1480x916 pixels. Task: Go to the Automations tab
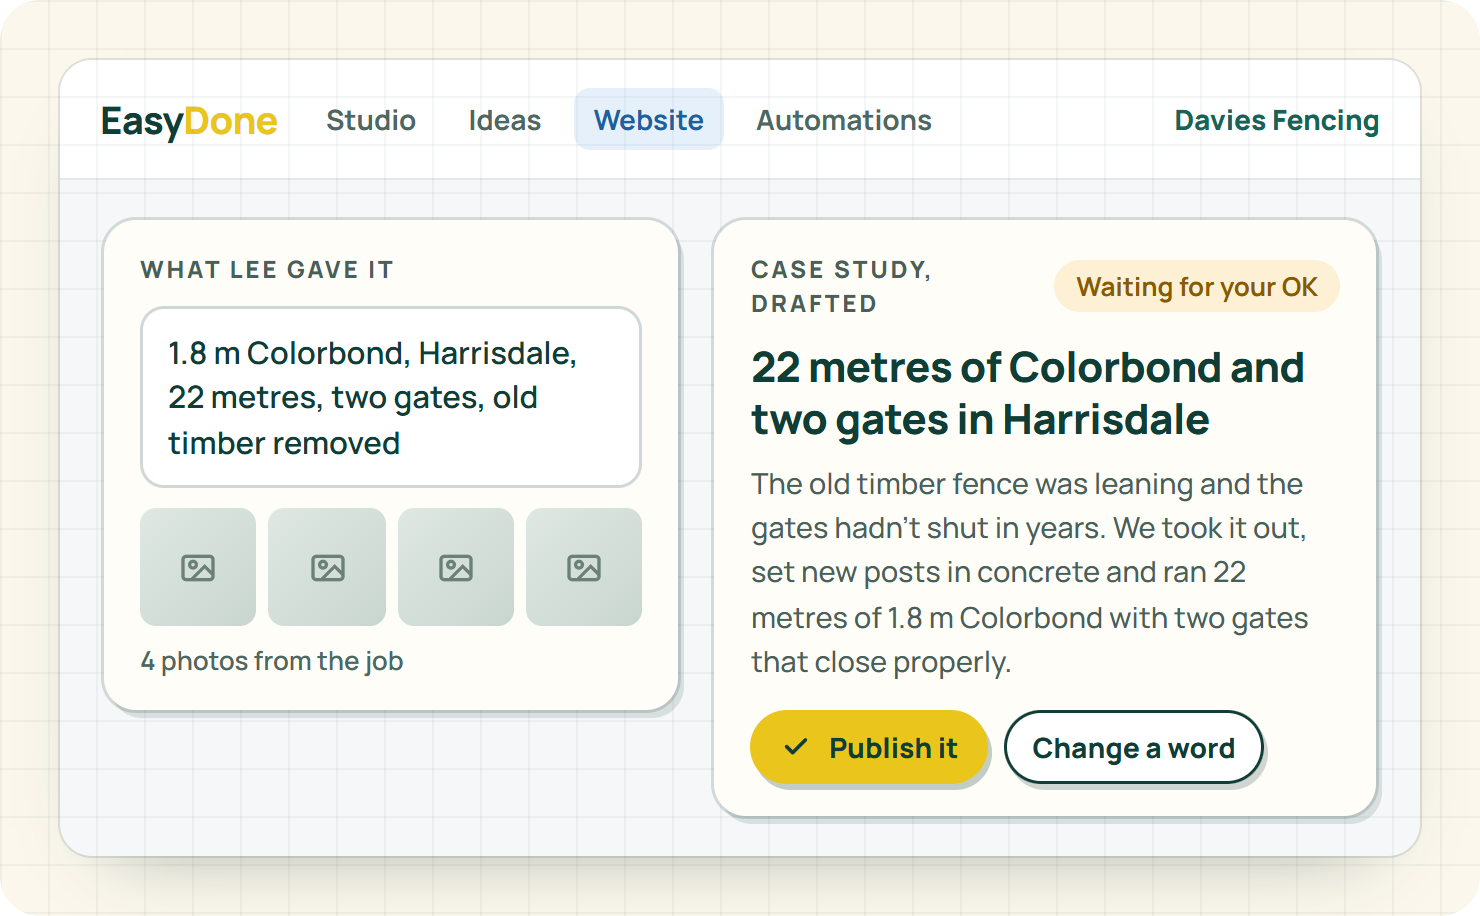pos(844,120)
